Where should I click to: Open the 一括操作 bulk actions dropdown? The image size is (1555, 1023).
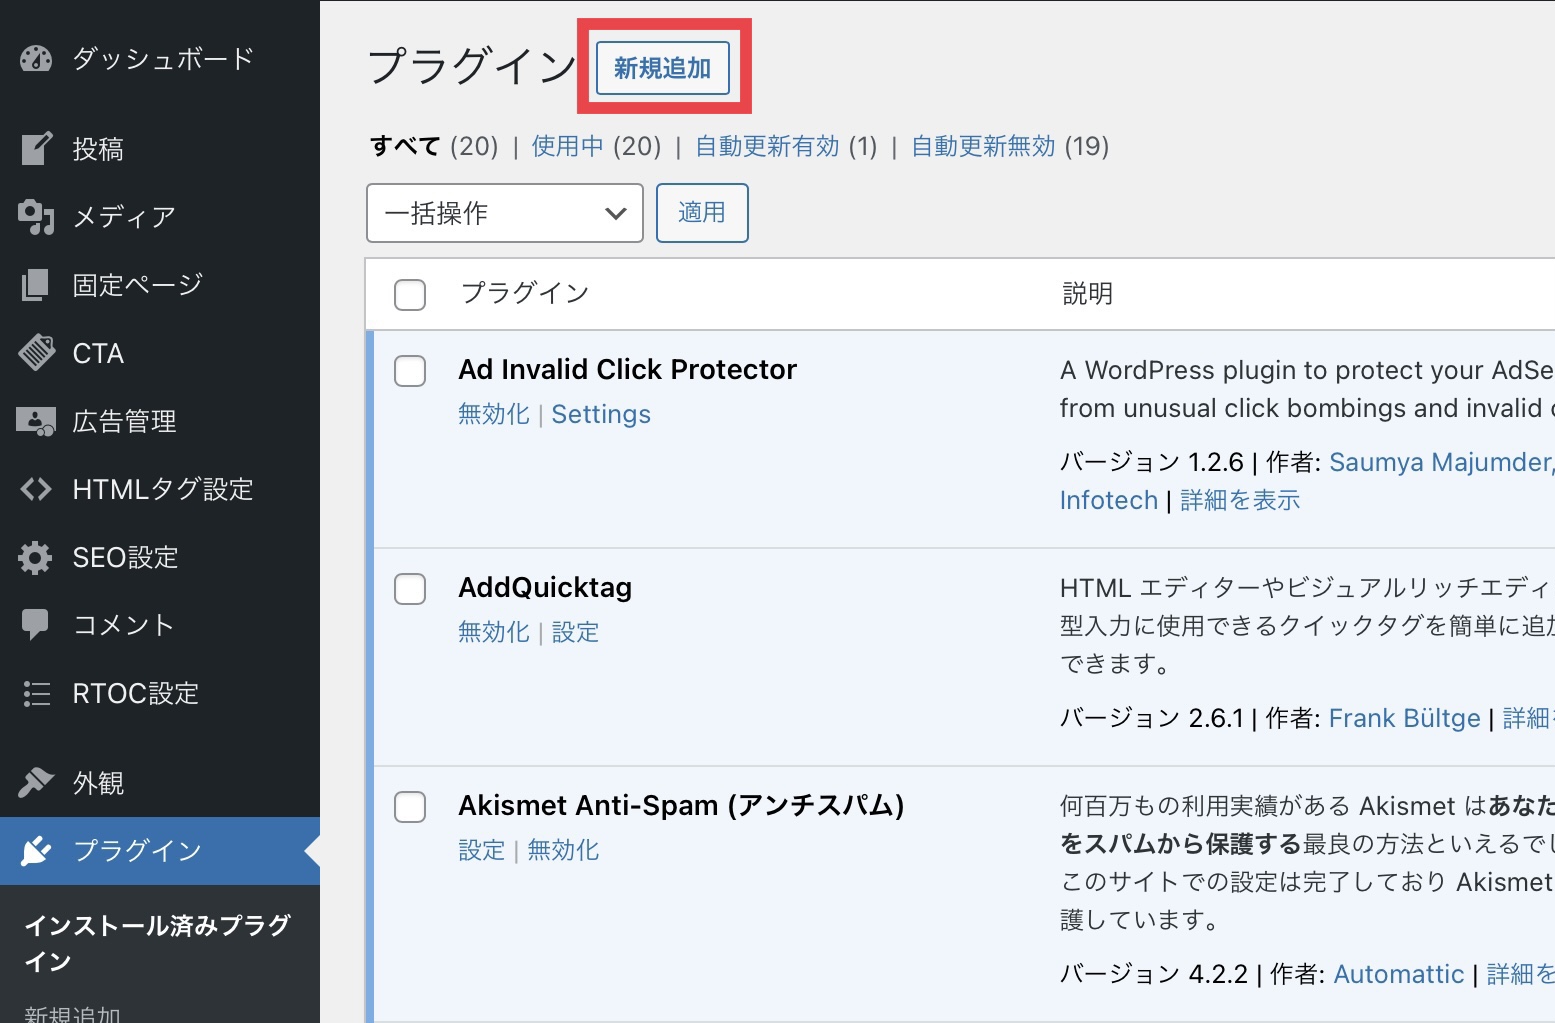(504, 213)
